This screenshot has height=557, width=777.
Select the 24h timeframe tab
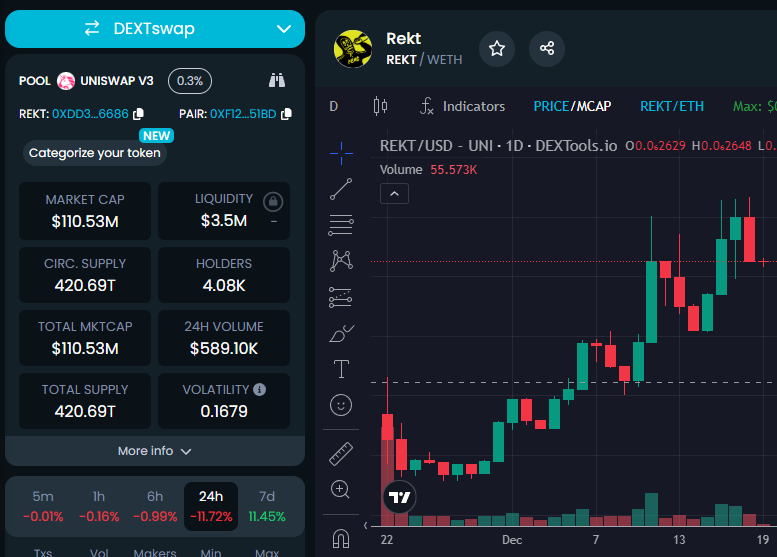(211, 506)
